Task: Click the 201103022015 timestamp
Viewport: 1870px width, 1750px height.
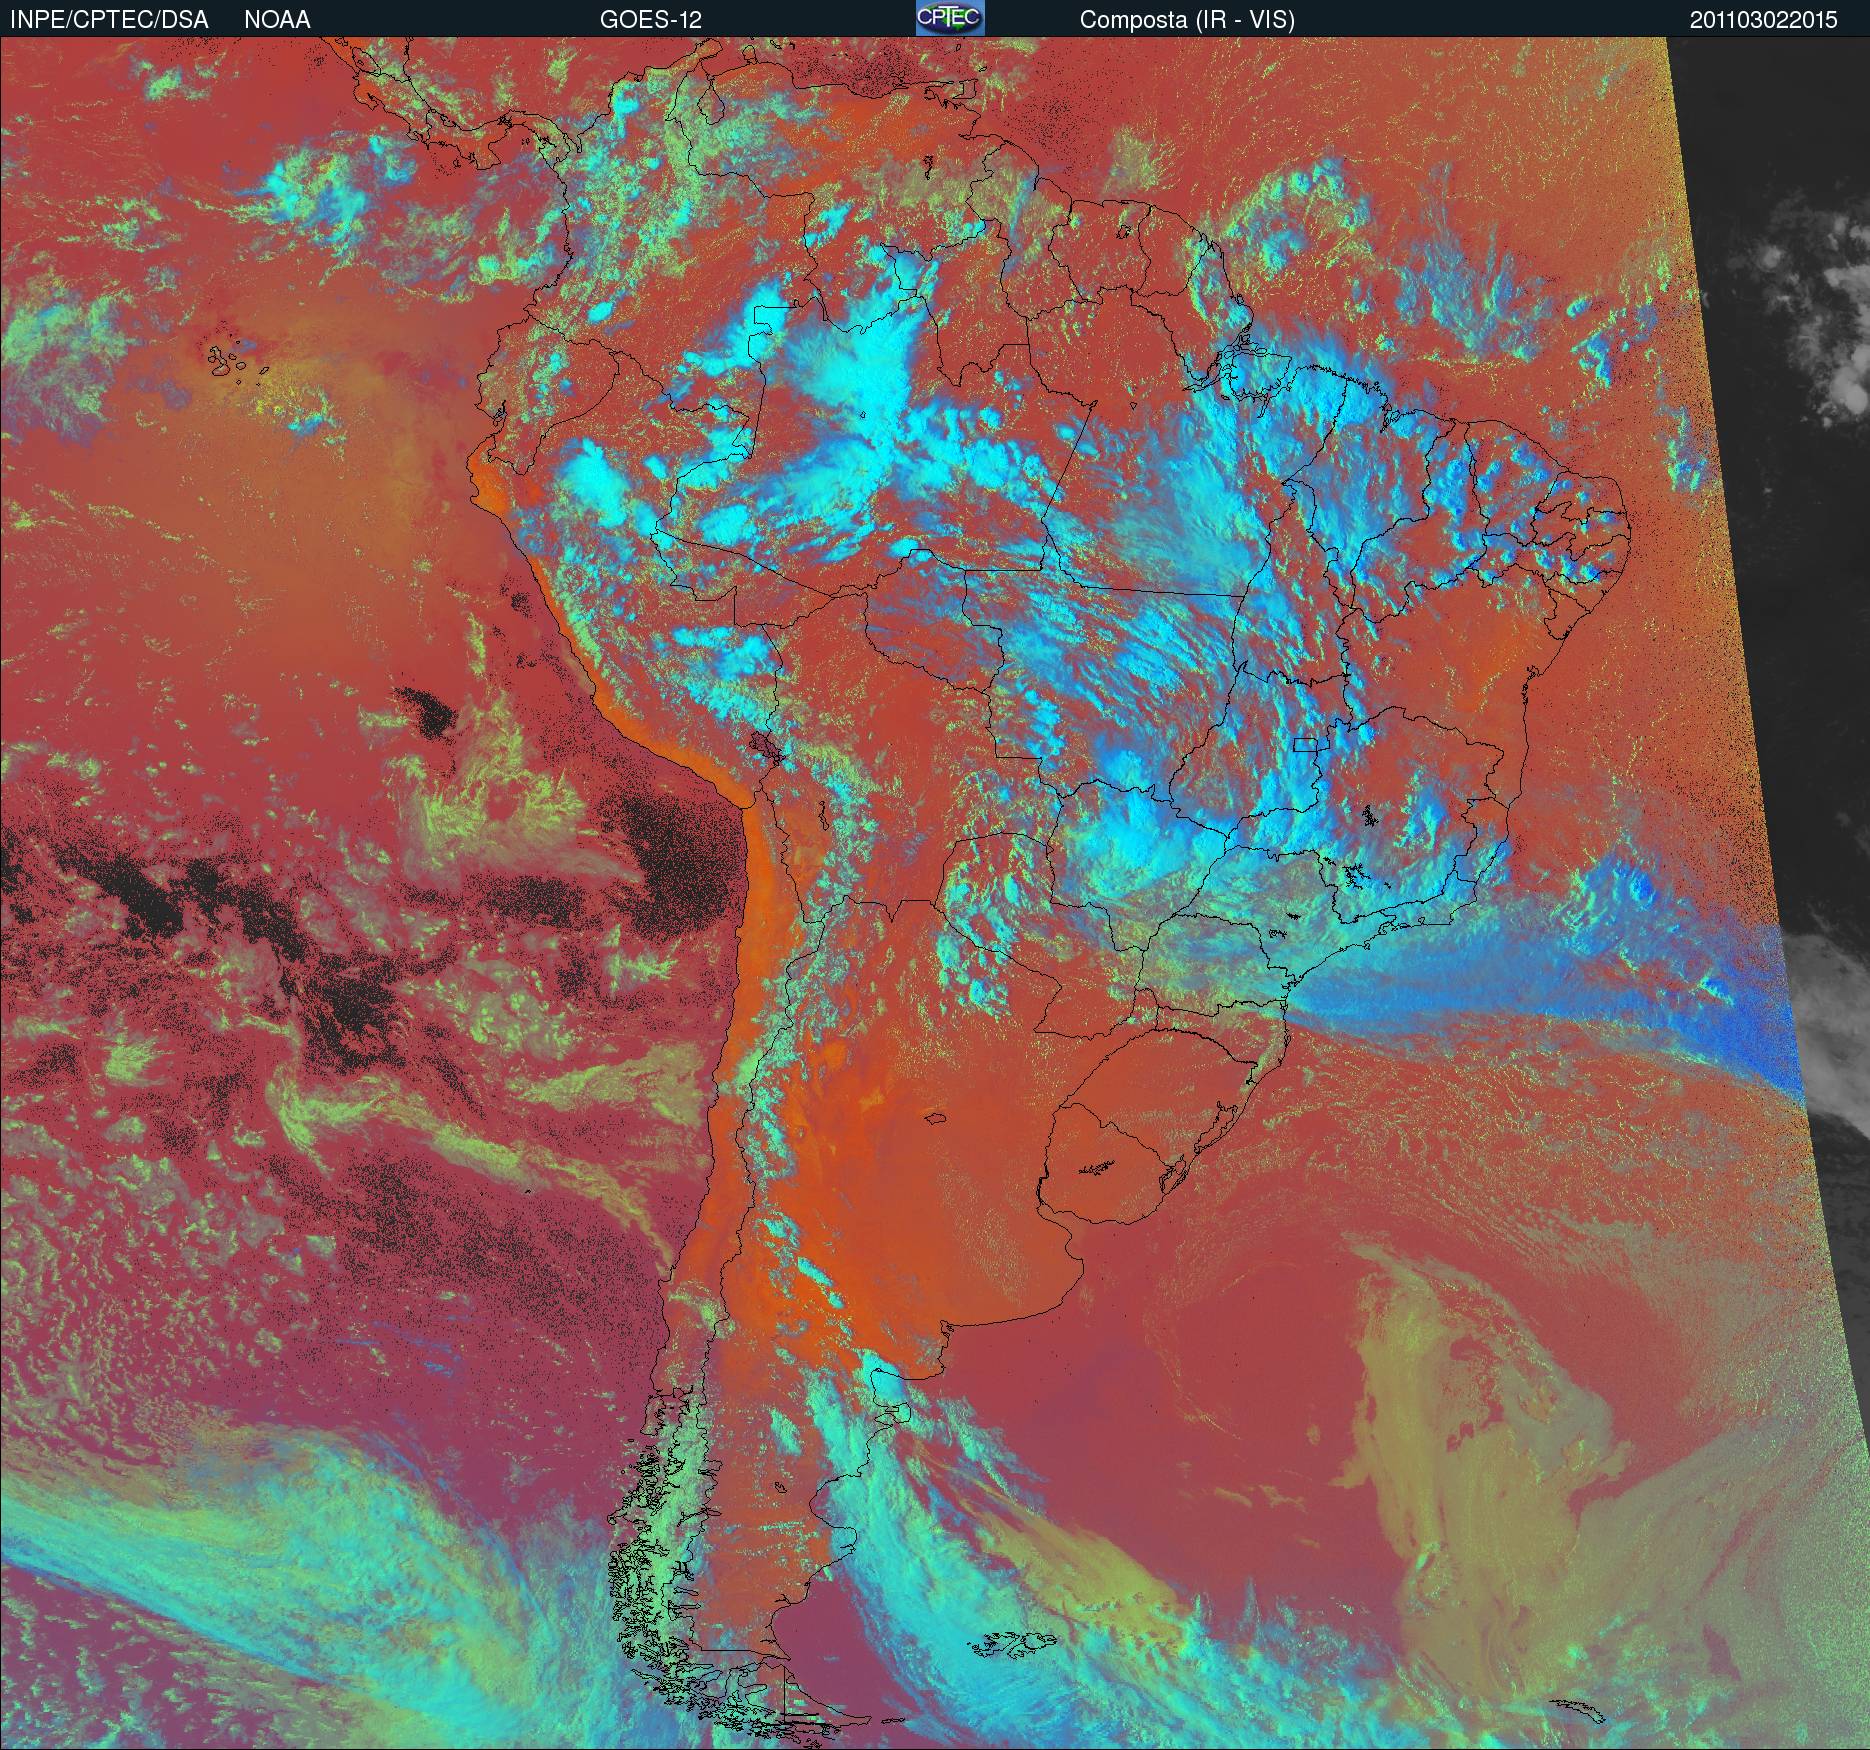Action: coord(1764,20)
